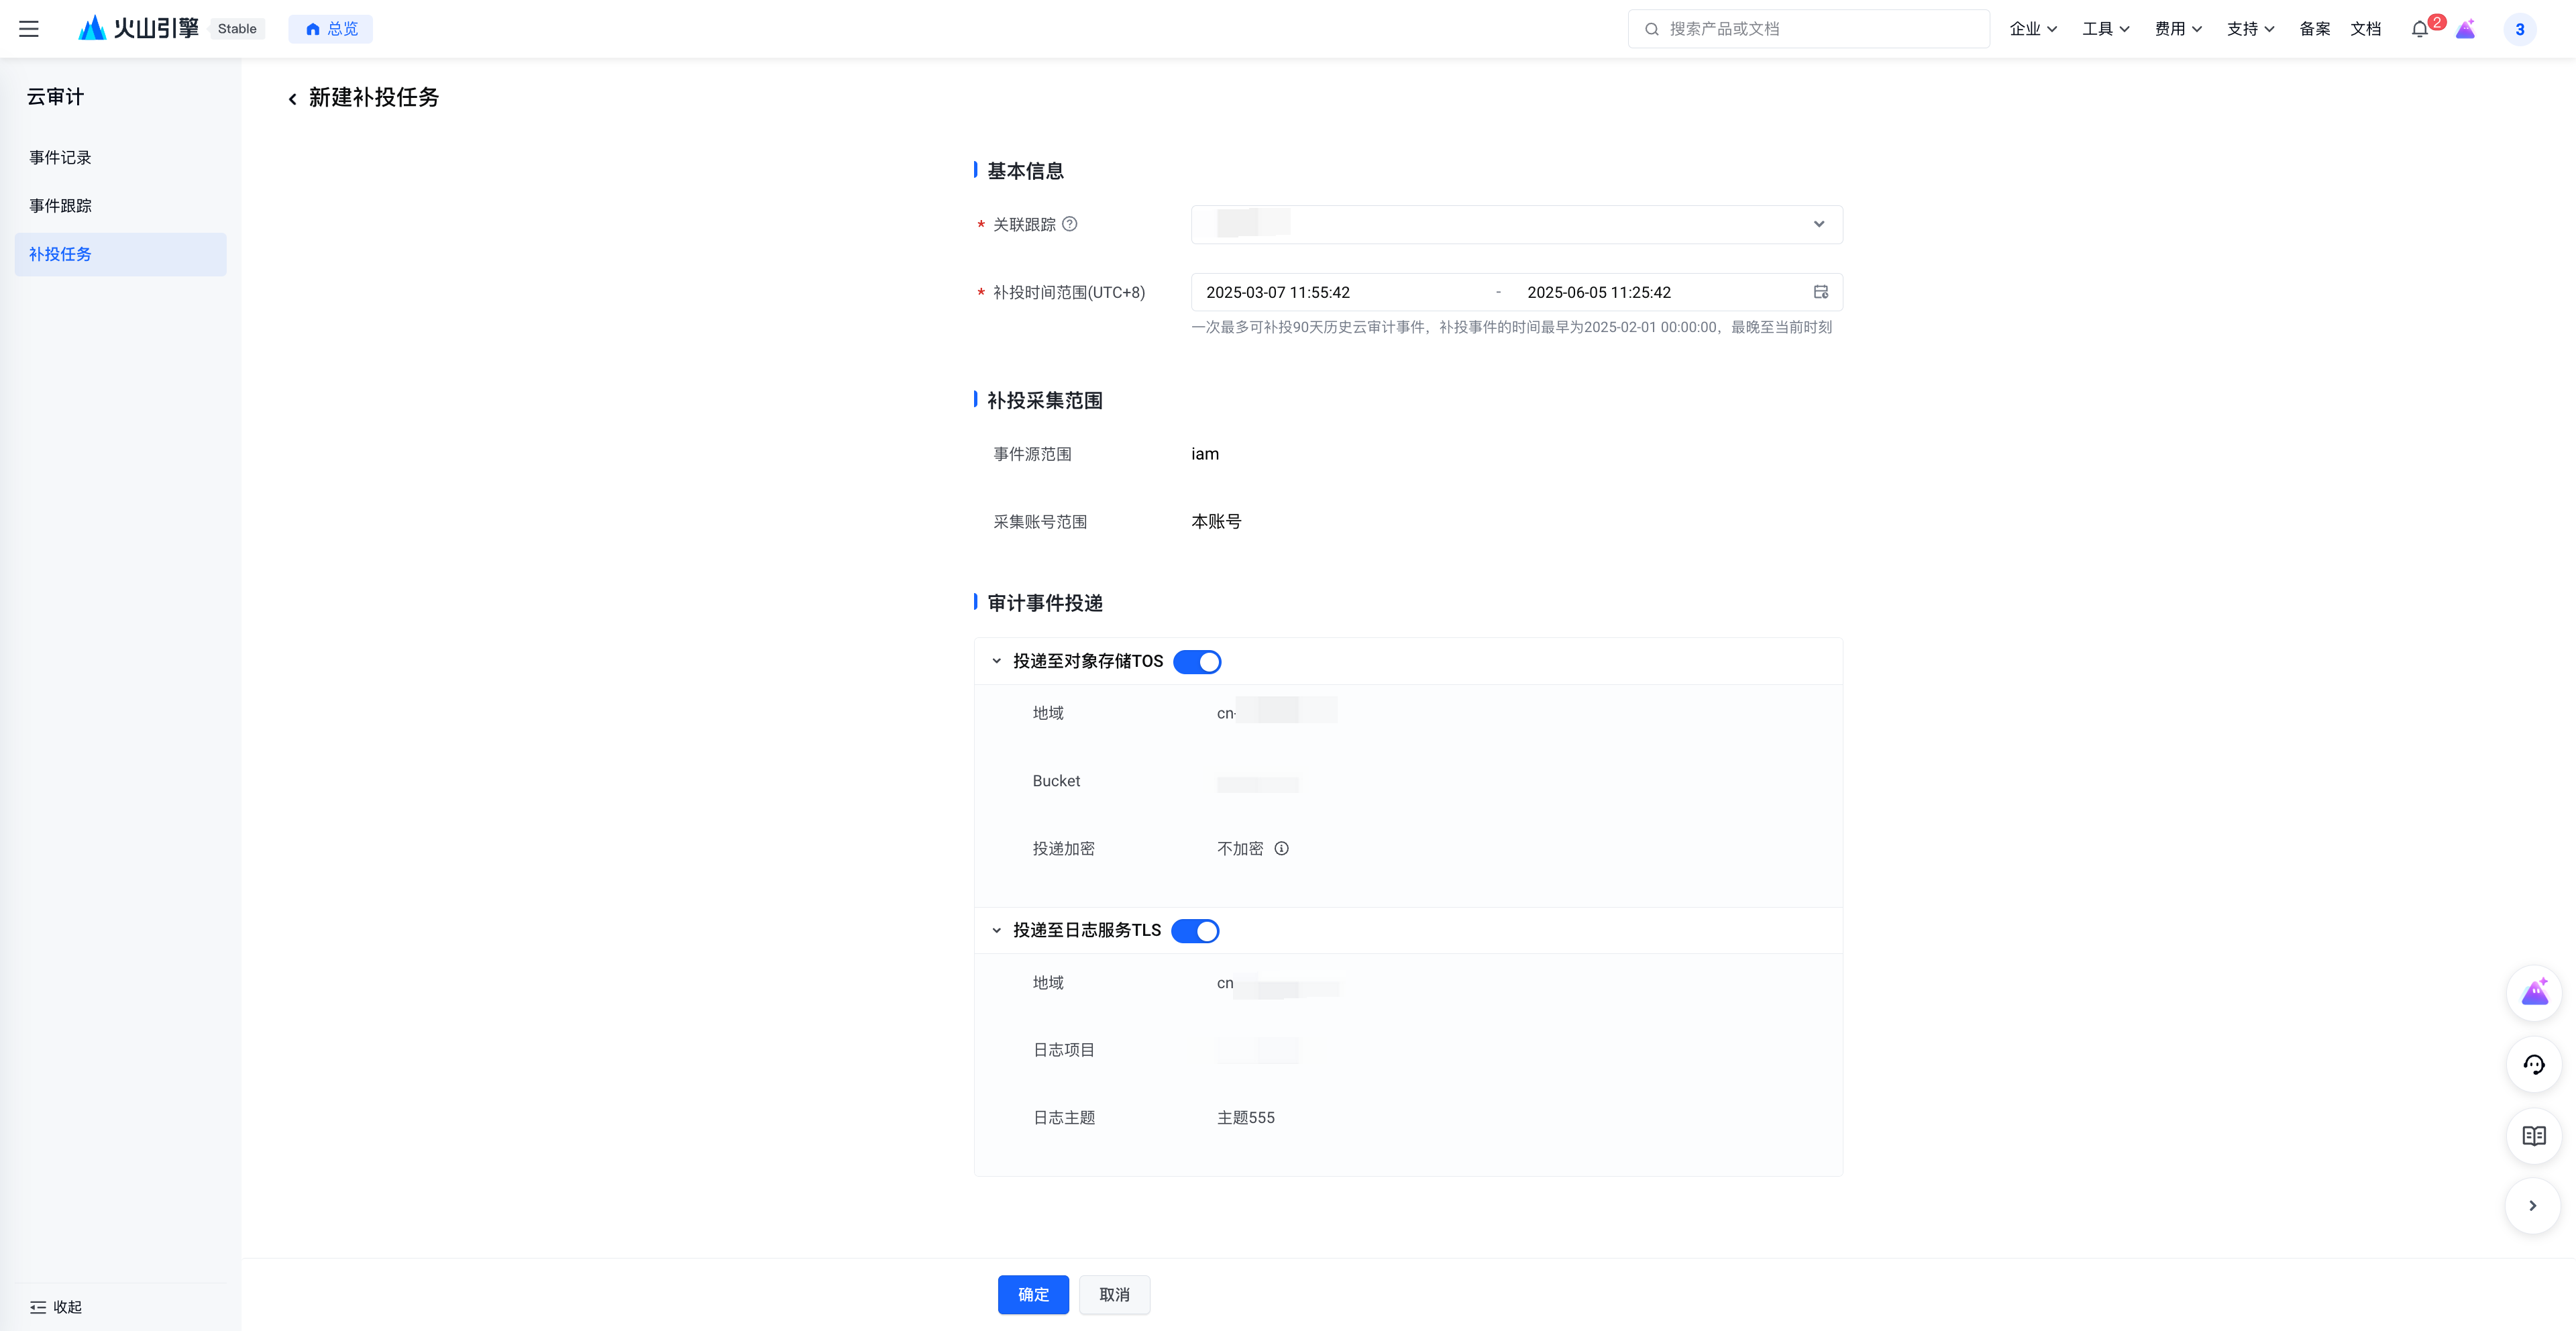Collapse the 投递至对象存储TOS section
The height and width of the screenshot is (1331, 2576).
(x=996, y=661)
